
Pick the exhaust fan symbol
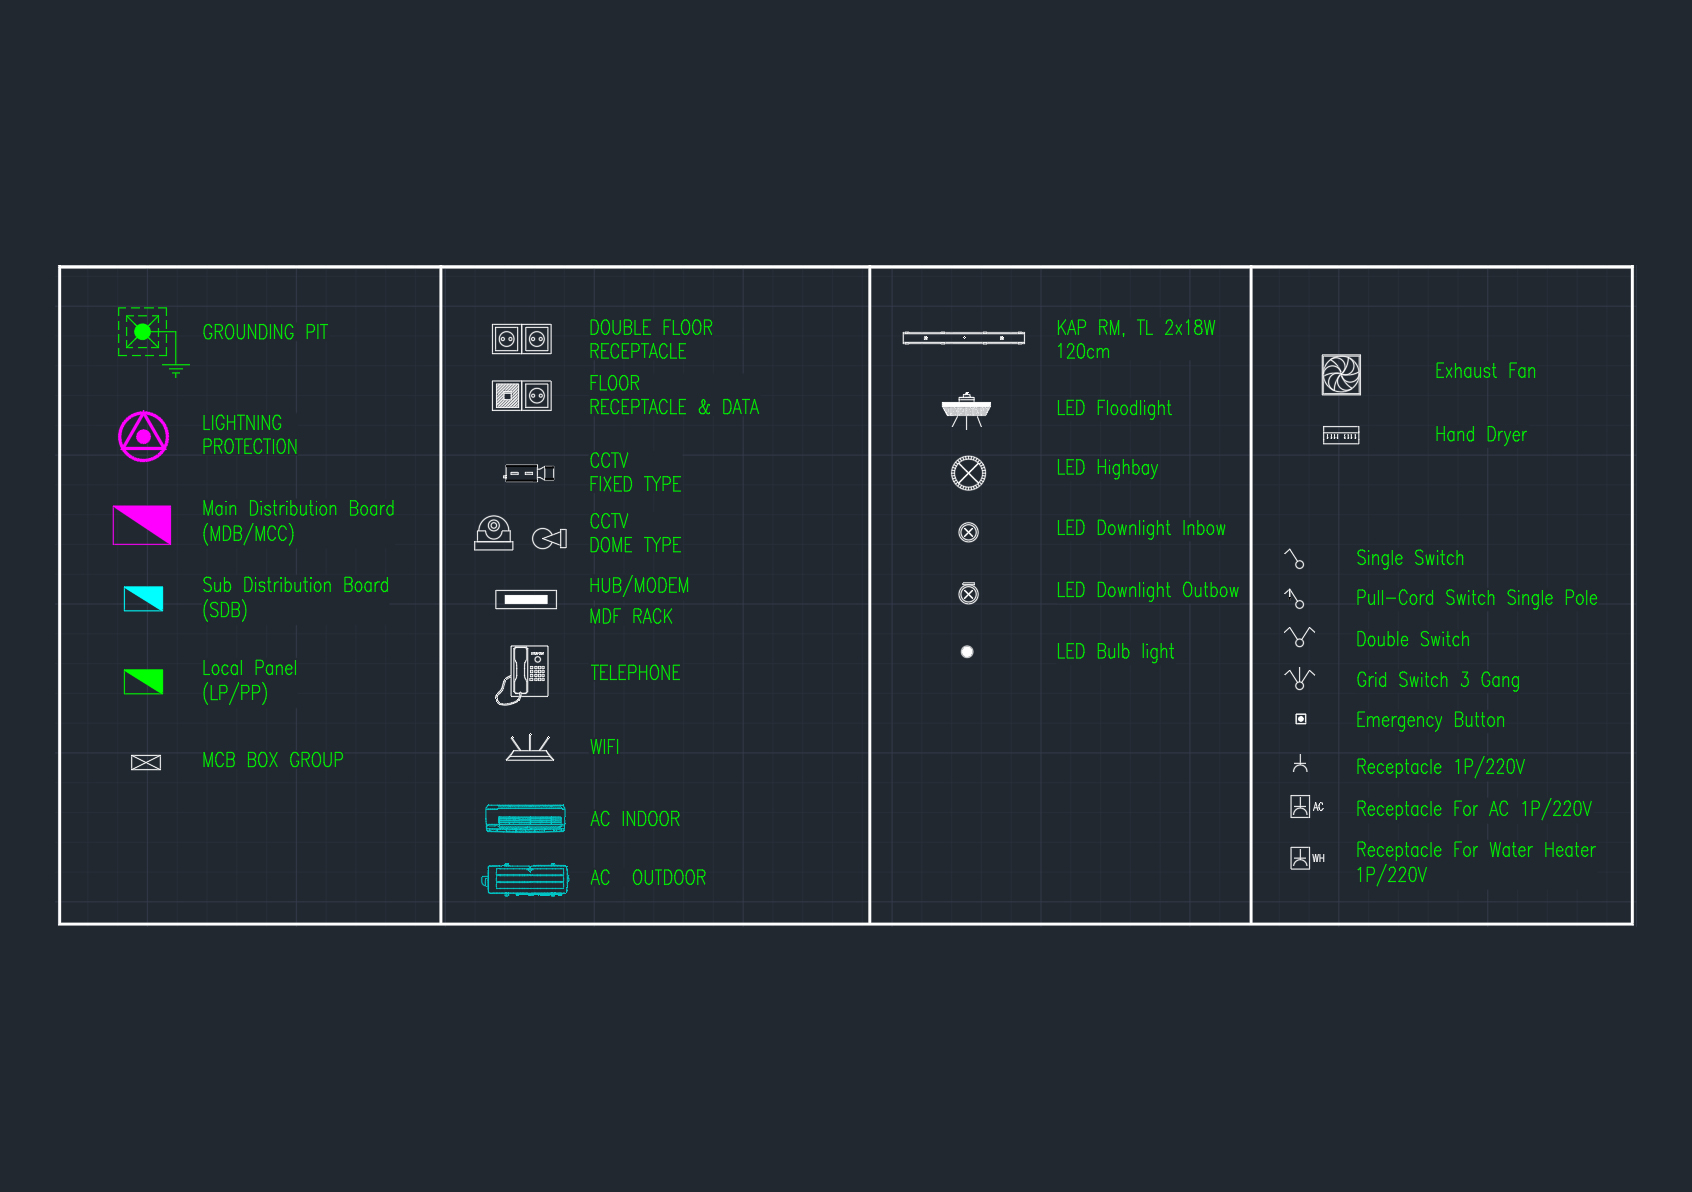click(1341, 375)
